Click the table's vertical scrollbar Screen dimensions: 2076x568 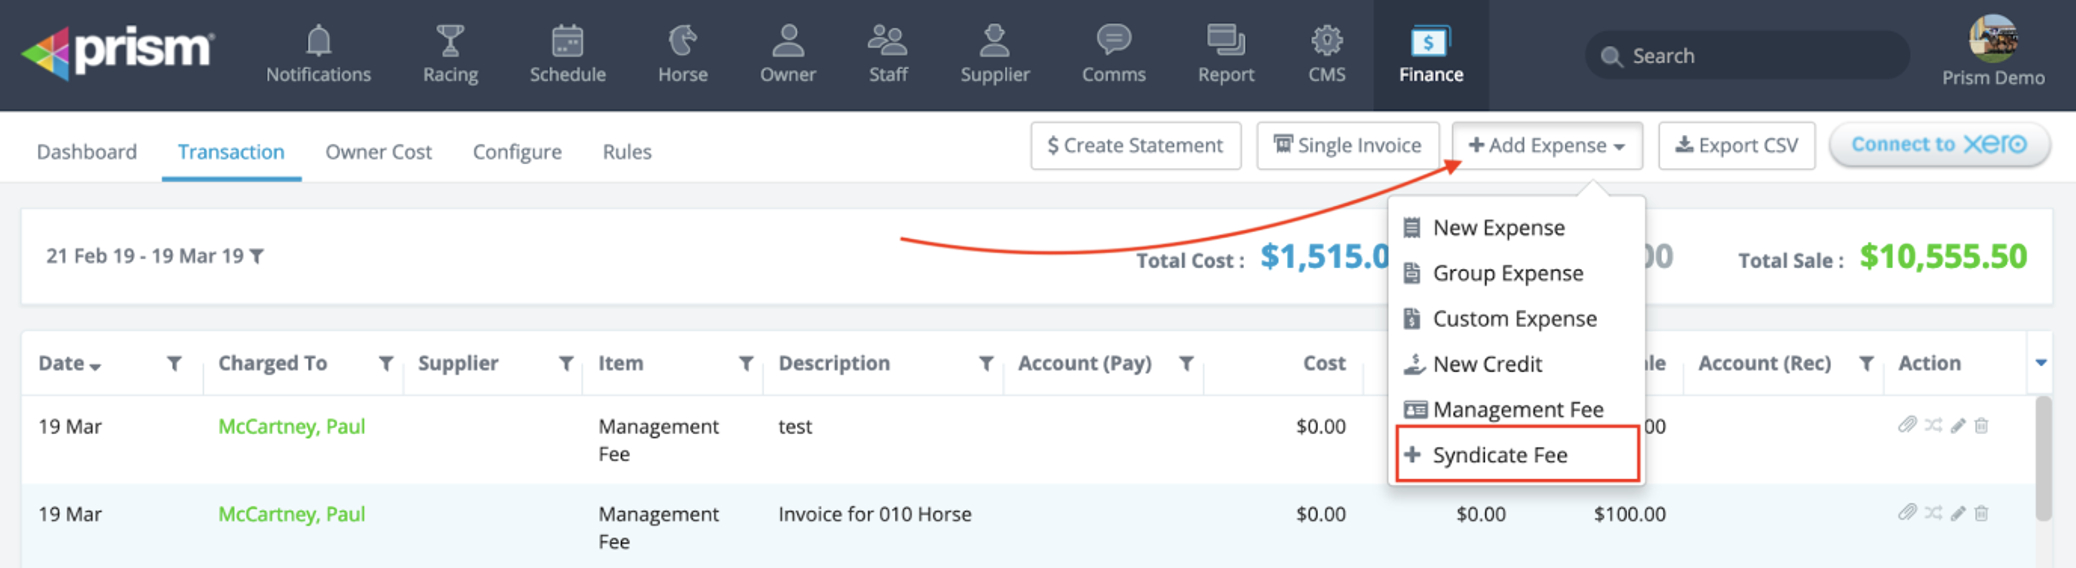point(2043,458)
